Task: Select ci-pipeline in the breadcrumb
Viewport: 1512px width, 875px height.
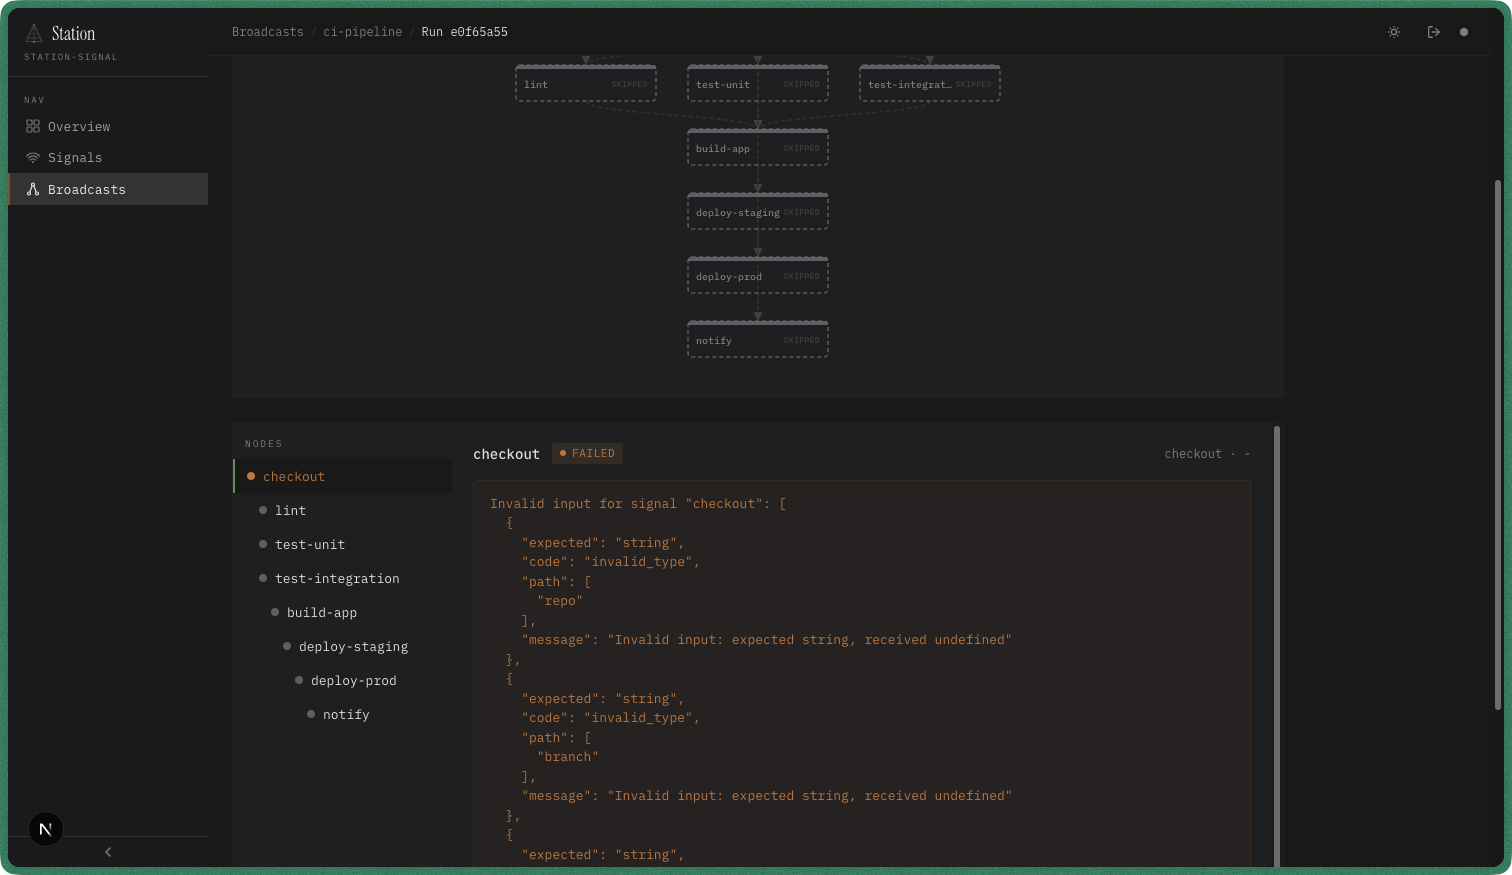Action: coord(362,31)
